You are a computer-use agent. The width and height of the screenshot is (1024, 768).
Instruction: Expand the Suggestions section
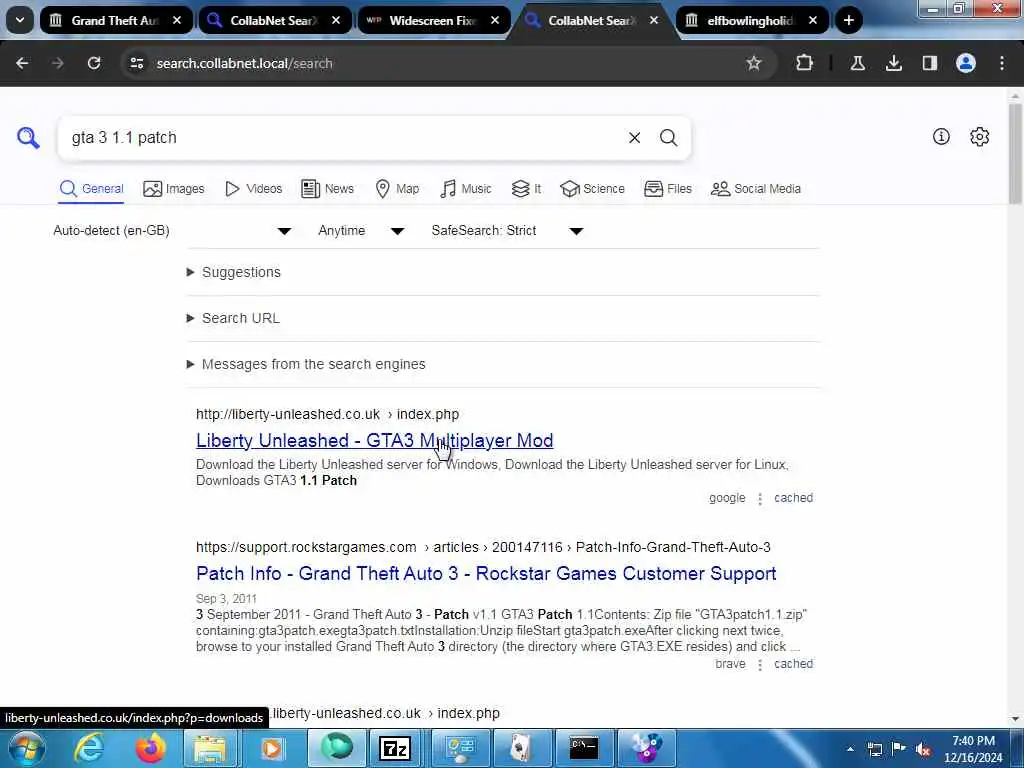[x=234, y=272]
